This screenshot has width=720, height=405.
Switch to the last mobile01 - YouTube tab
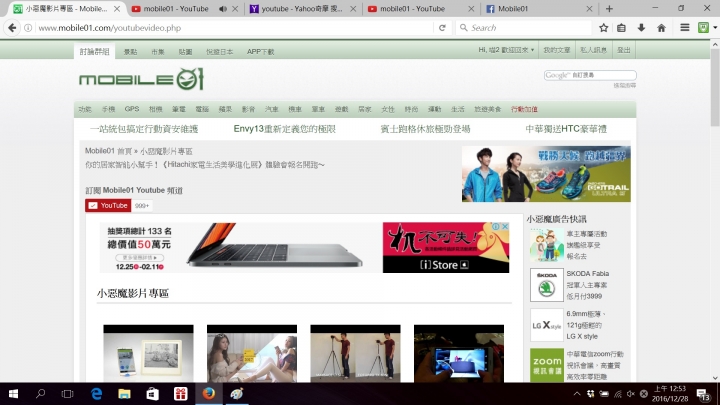tap(412, 9)
